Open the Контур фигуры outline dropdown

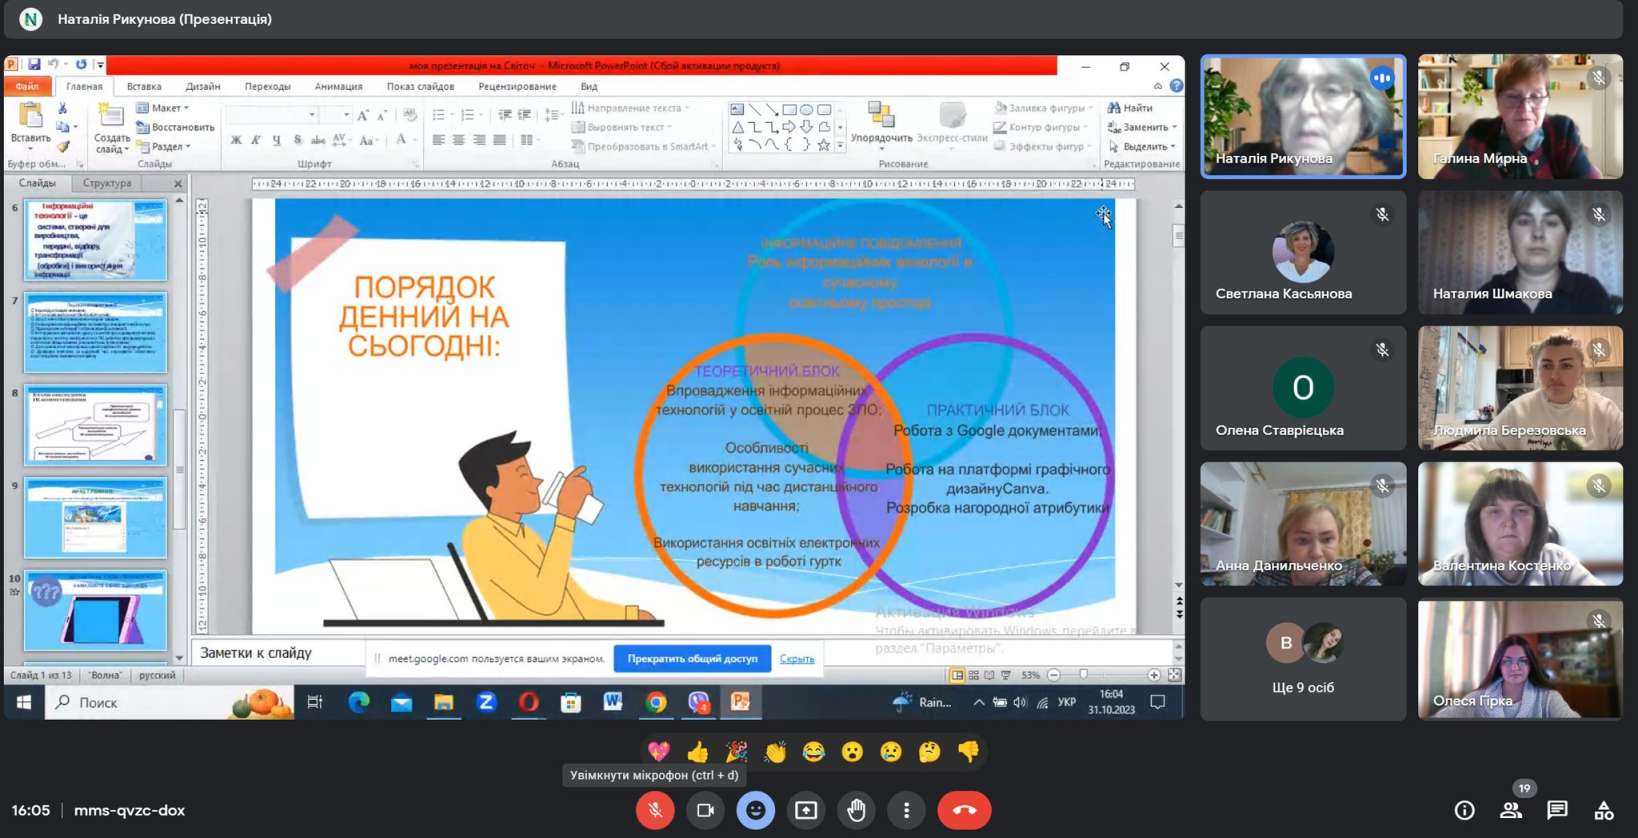coord(1042,127)
